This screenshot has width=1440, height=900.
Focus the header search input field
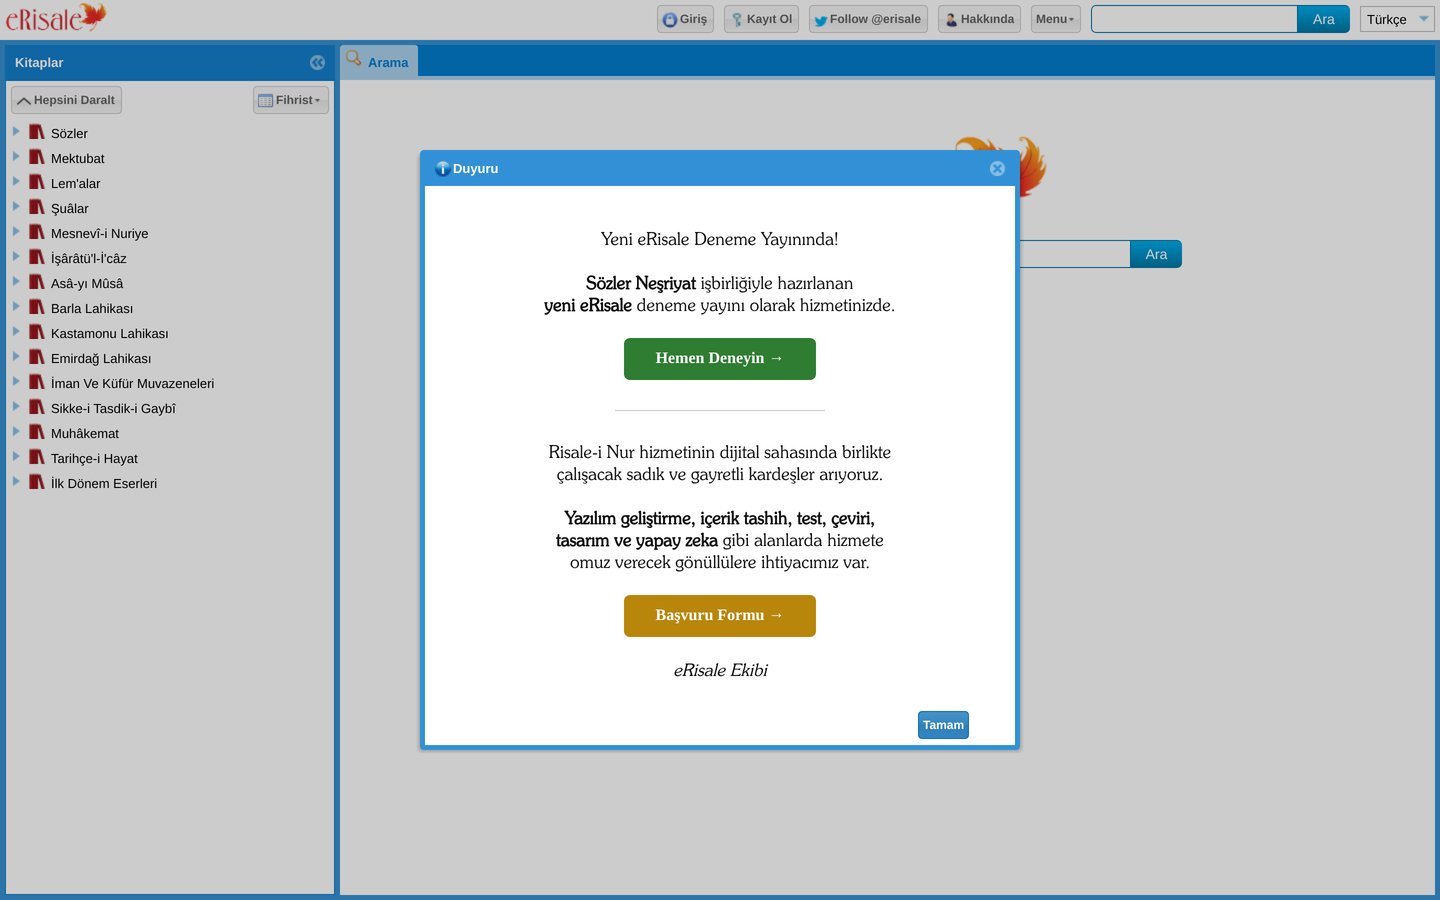pyautogui.click(x=1194, y=19)
